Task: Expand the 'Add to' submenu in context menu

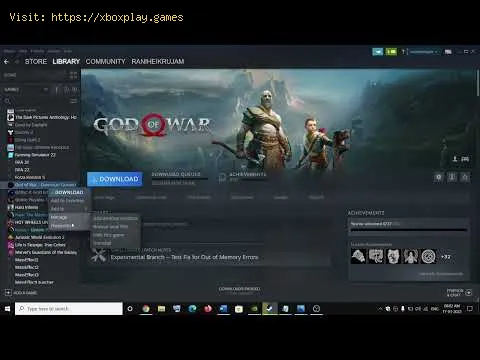Action: (69, 209)
